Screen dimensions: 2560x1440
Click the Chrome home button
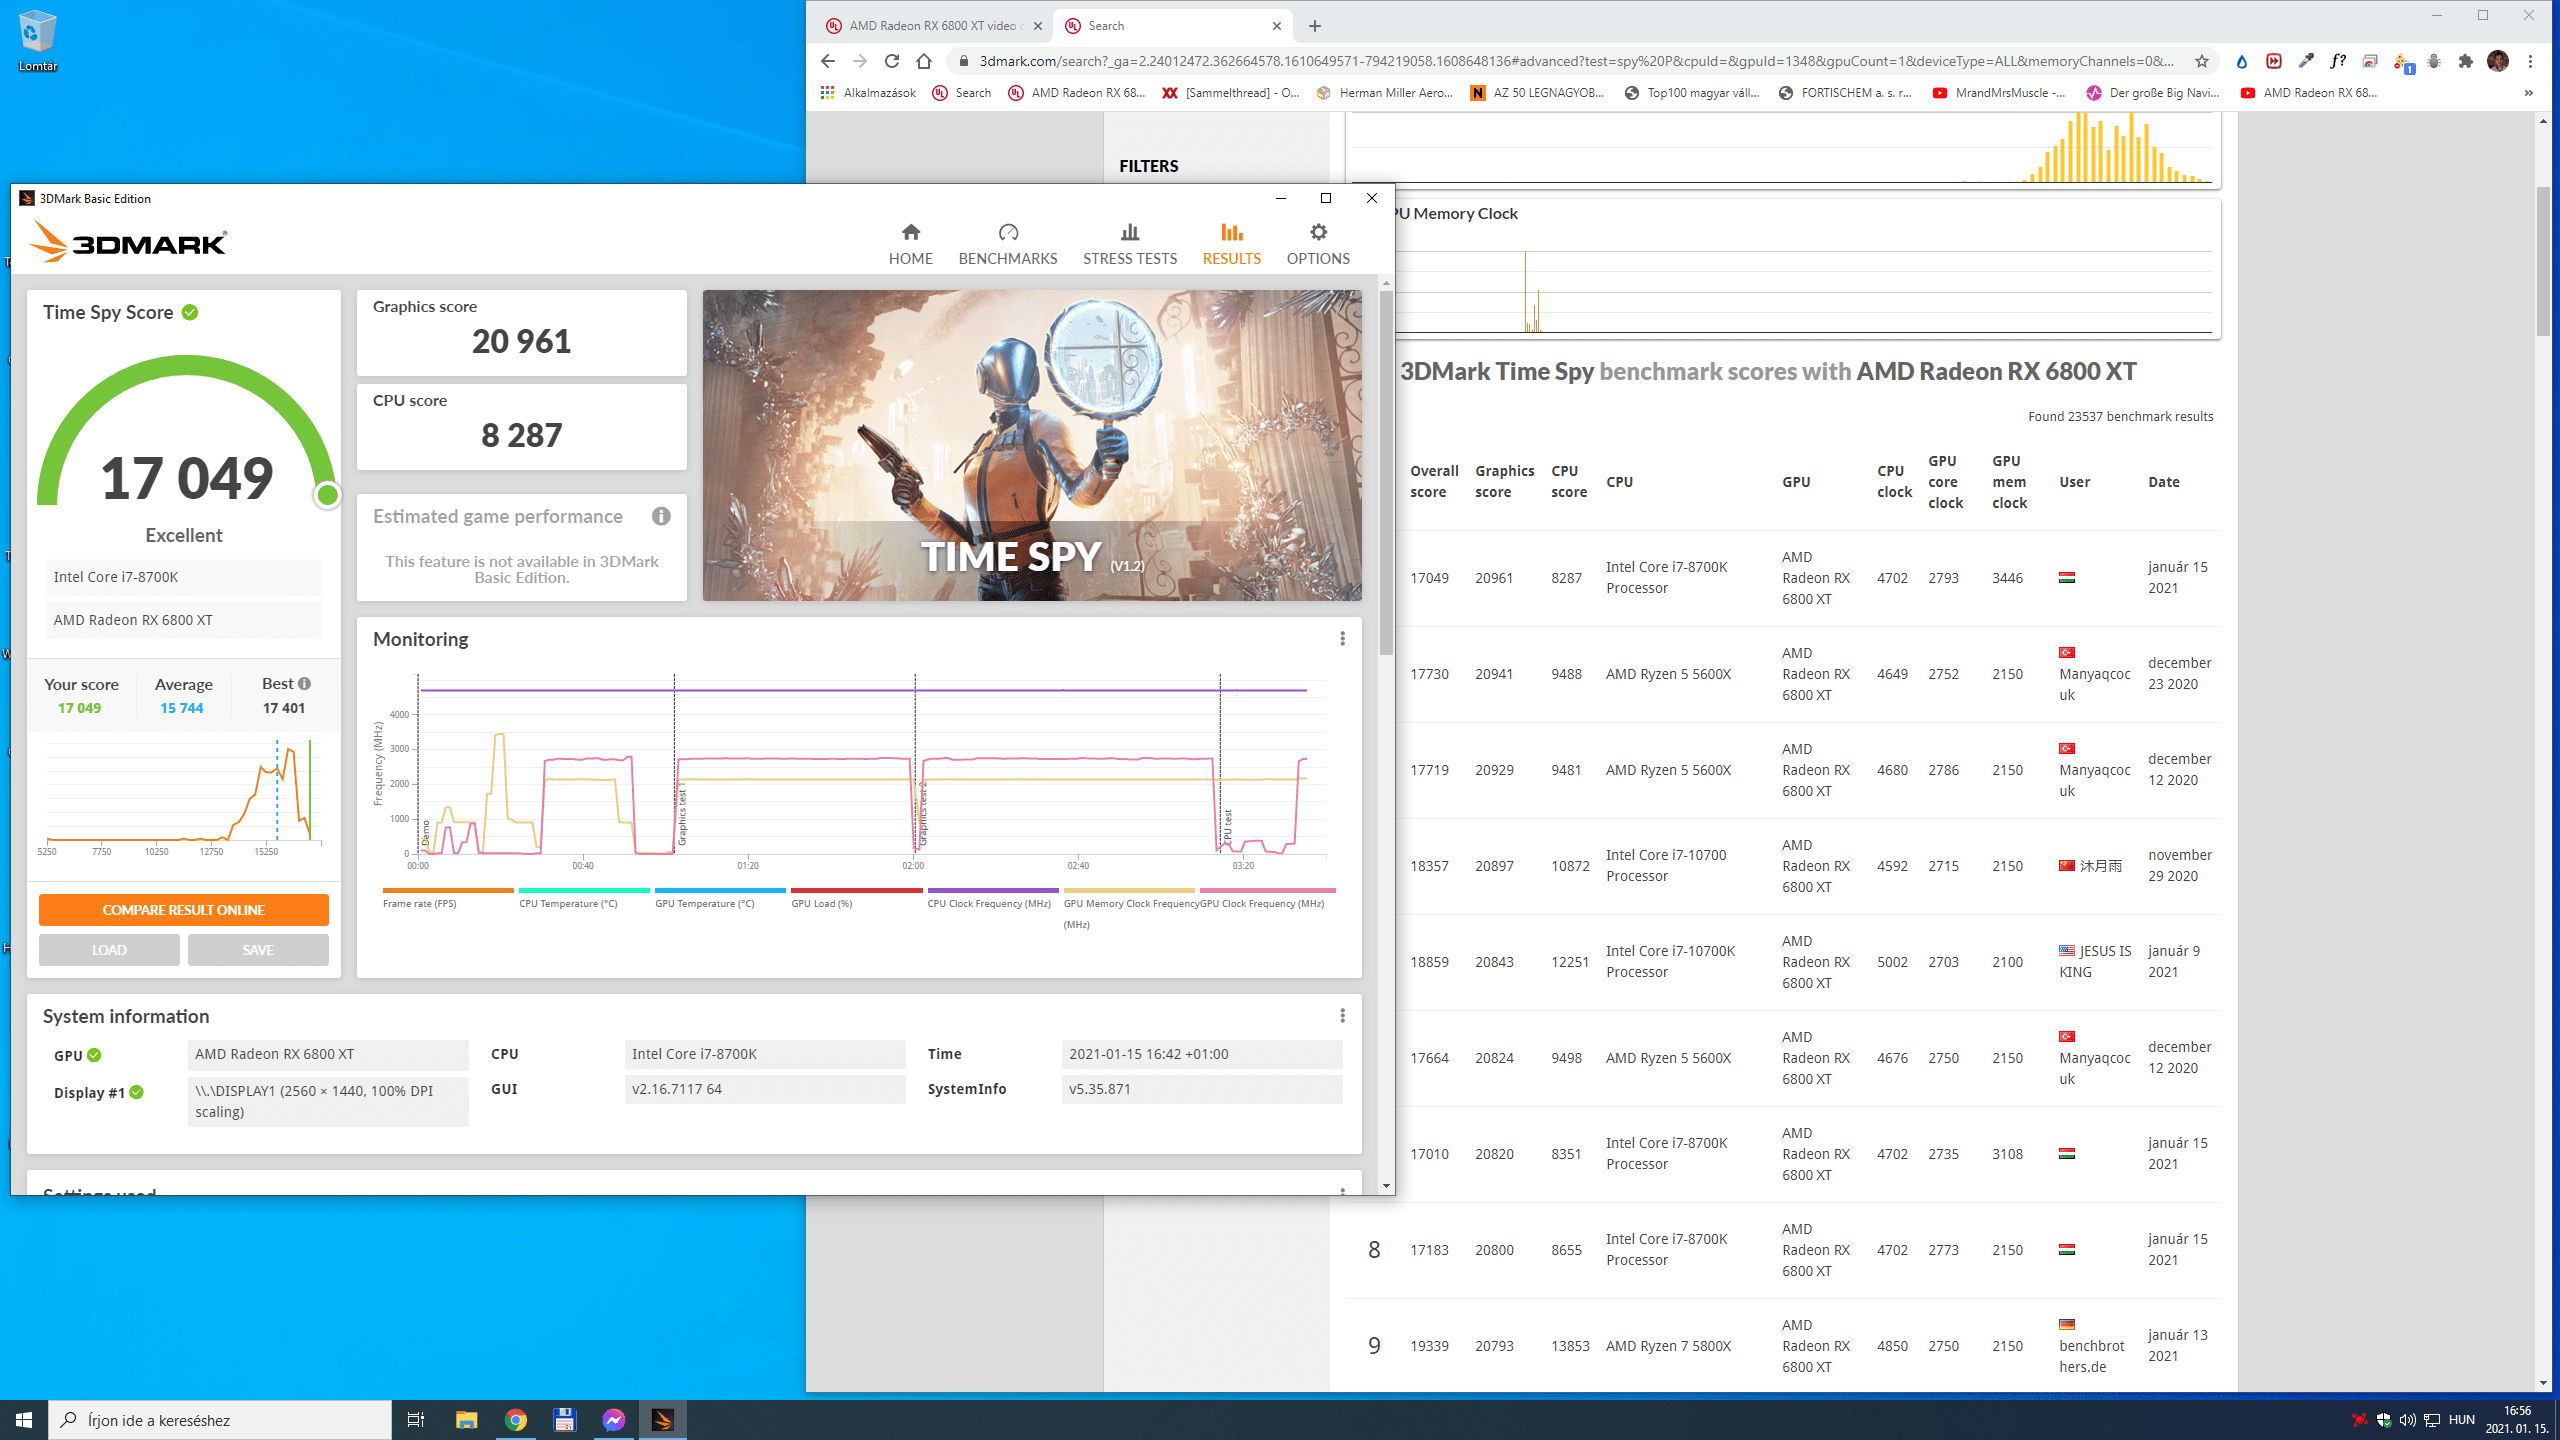point(924,61)
